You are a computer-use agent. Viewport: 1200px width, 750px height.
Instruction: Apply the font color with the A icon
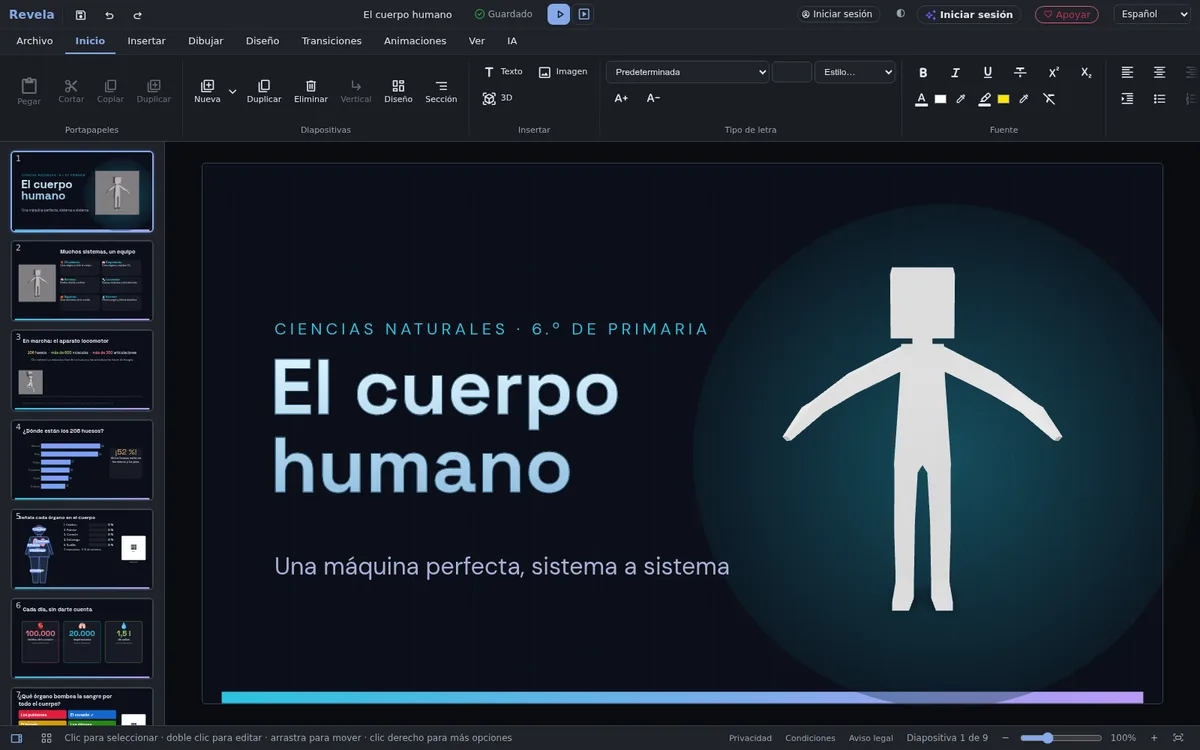[x=921, y=99]
